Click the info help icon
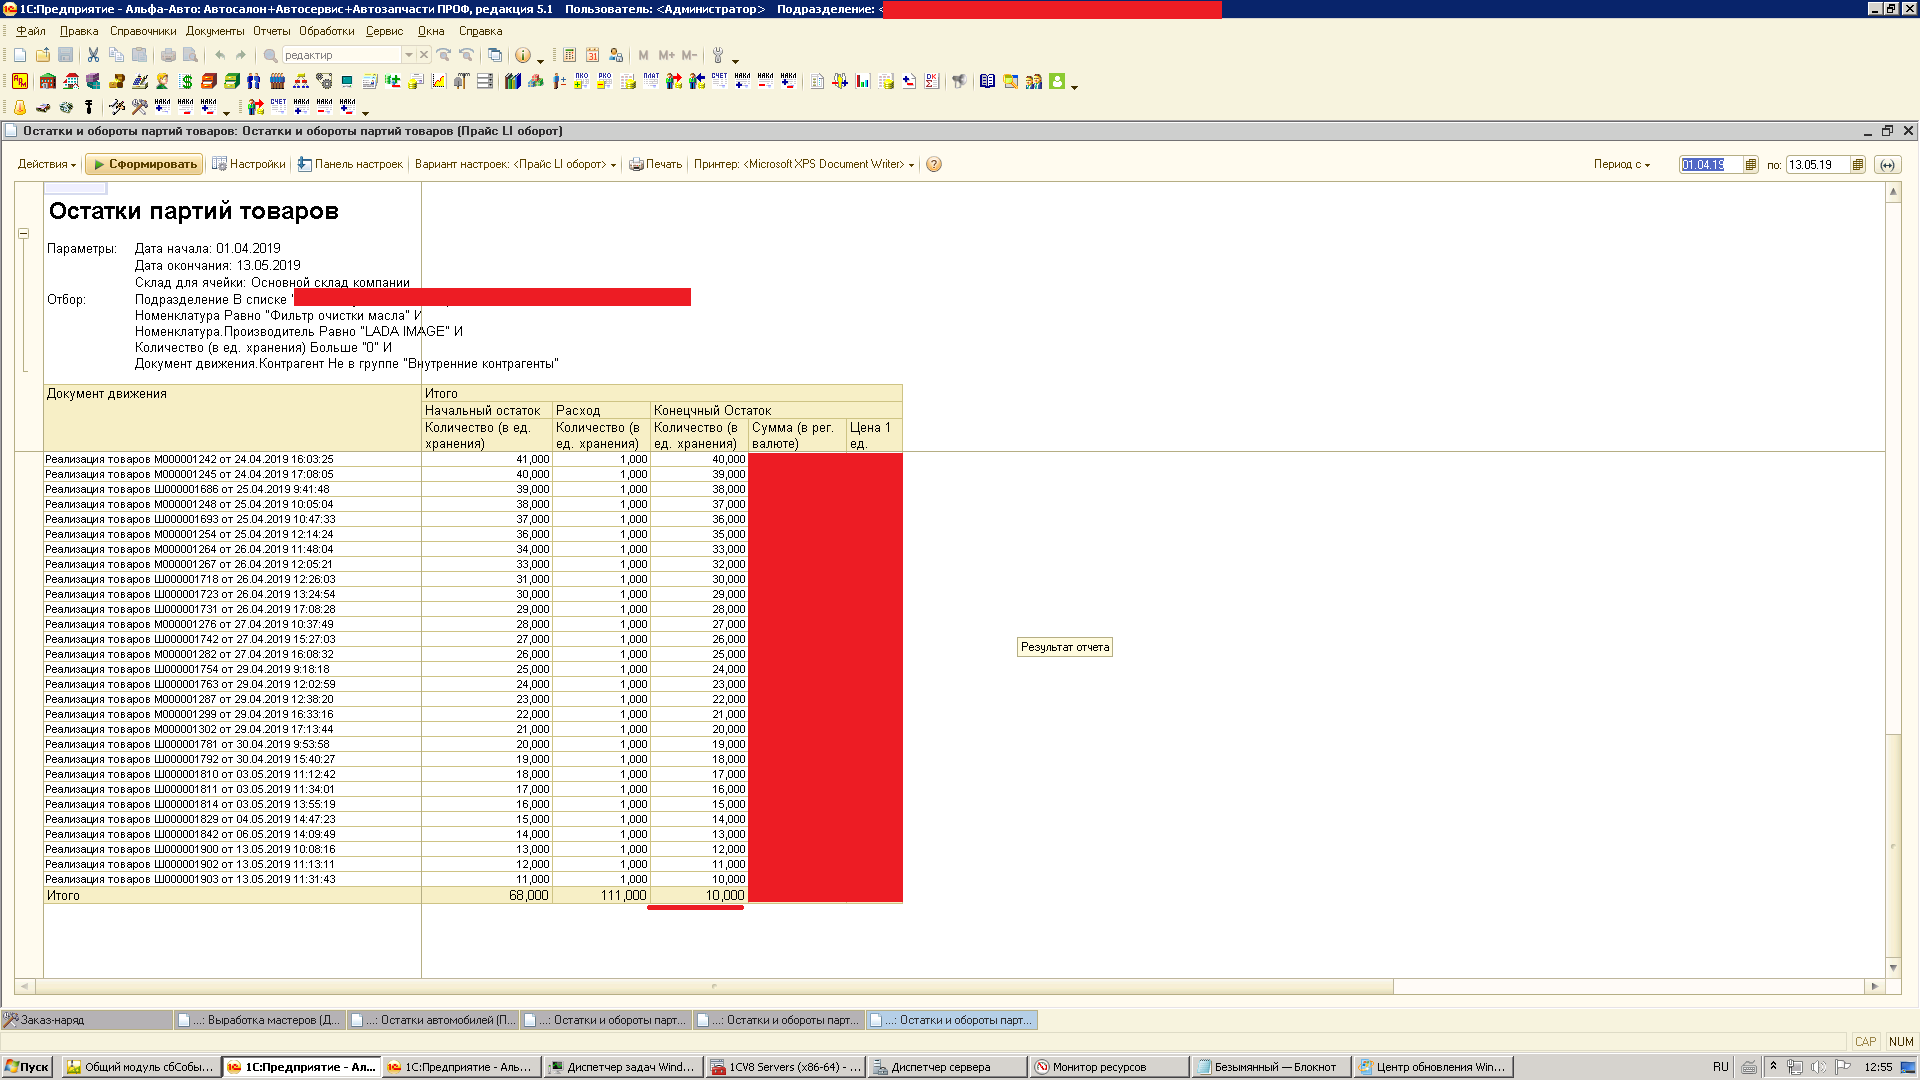1920x1080 pixels. tap(522, 55)
